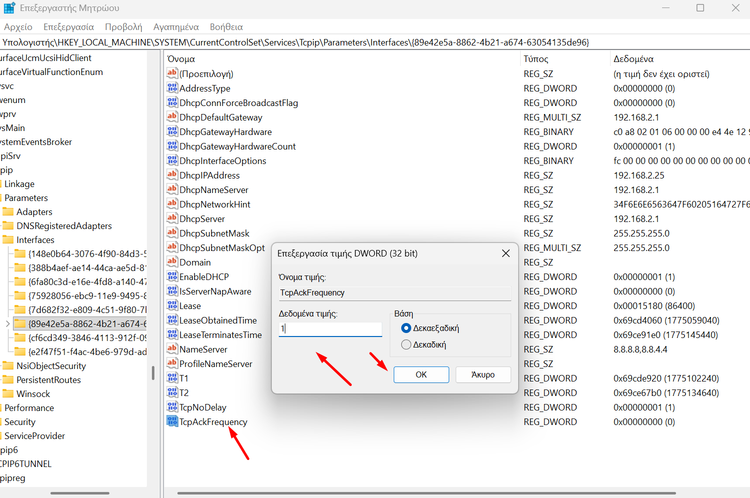Screen dimensions: 750x498
Task: Select the AddressType DWORD icon
Action: pos(173,88)
